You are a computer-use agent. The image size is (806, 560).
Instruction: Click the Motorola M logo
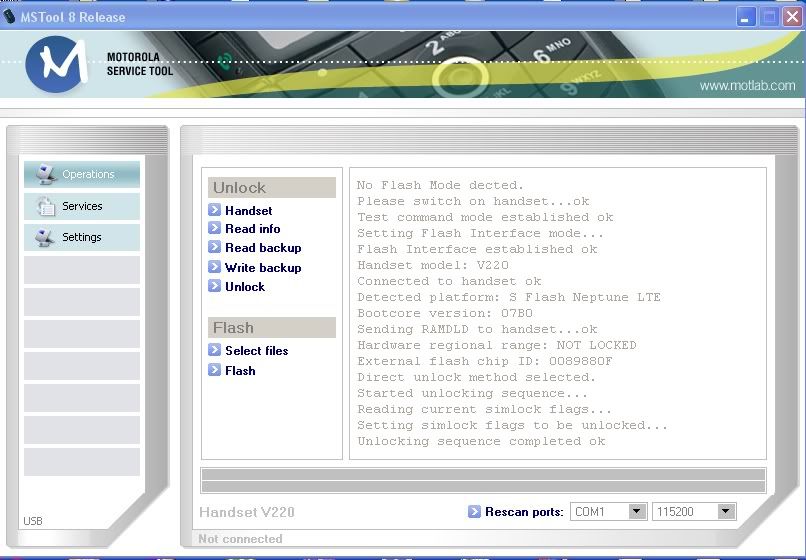coord(57,64)
